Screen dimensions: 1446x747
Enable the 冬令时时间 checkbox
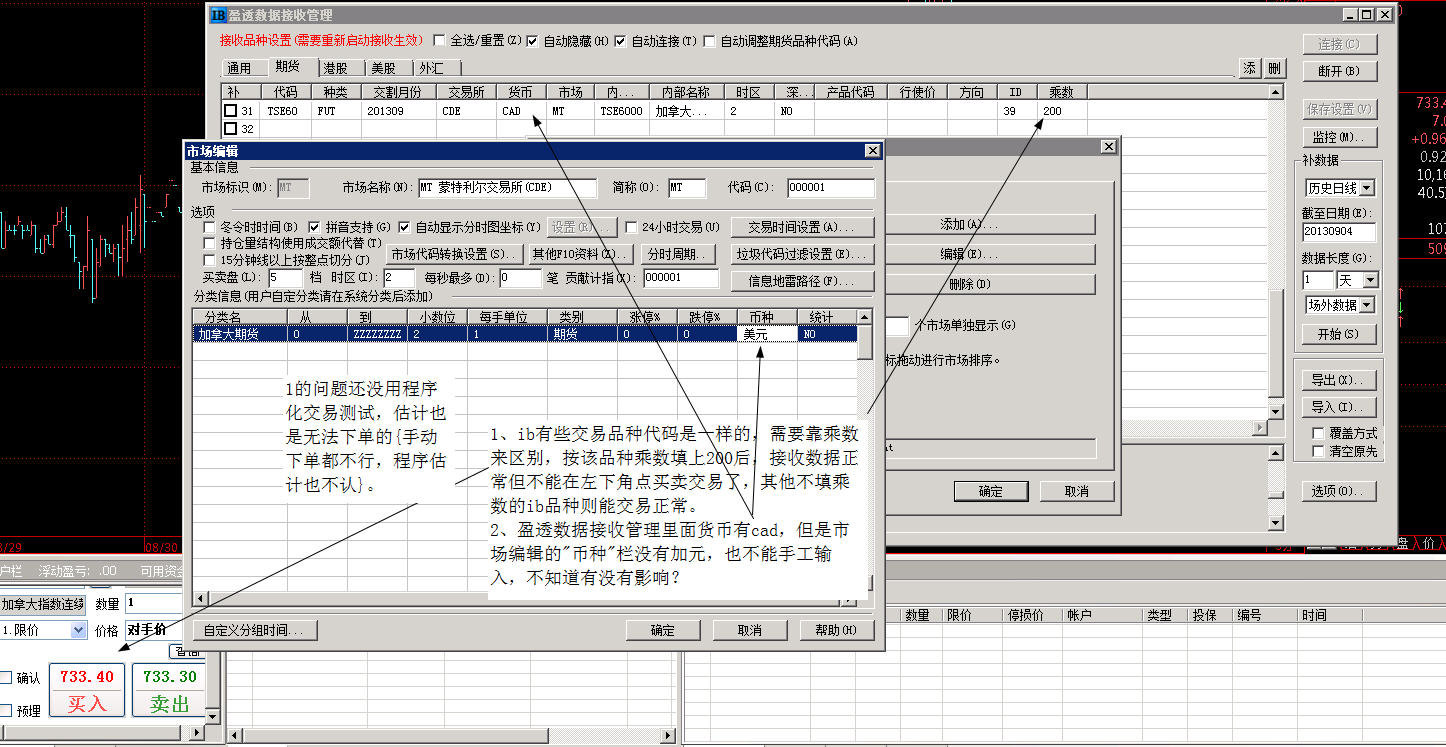click(210, 227)
